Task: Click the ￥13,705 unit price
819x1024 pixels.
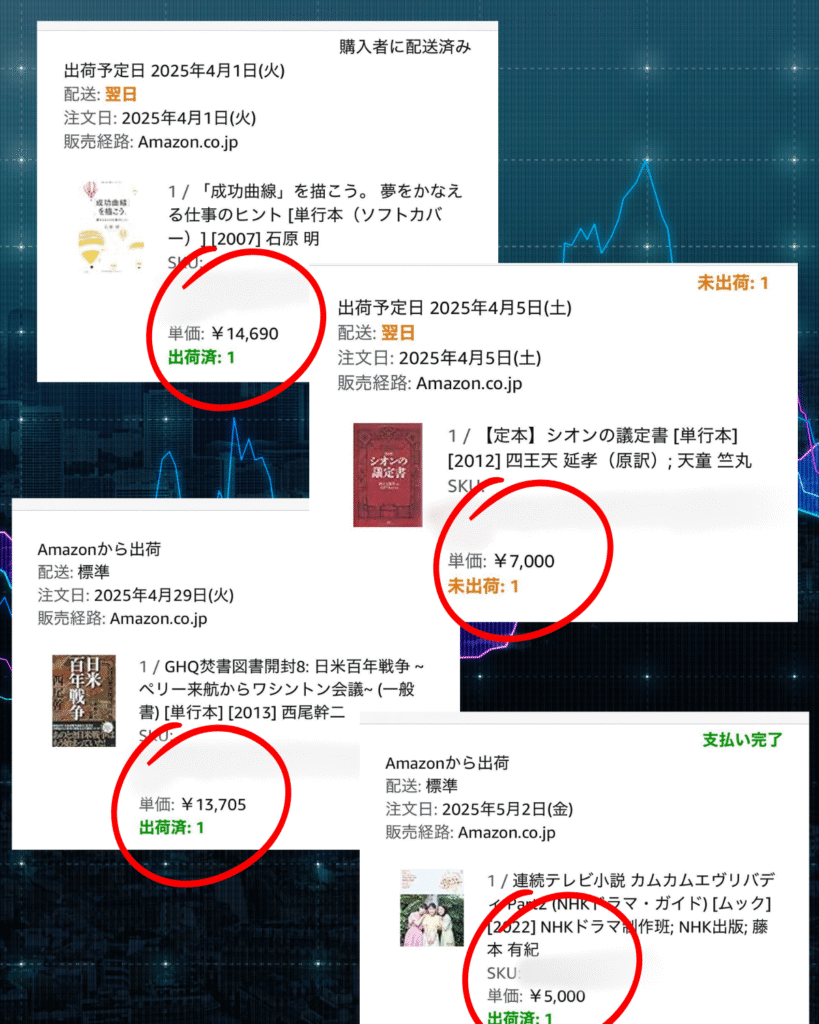Action: coord(214,804)
